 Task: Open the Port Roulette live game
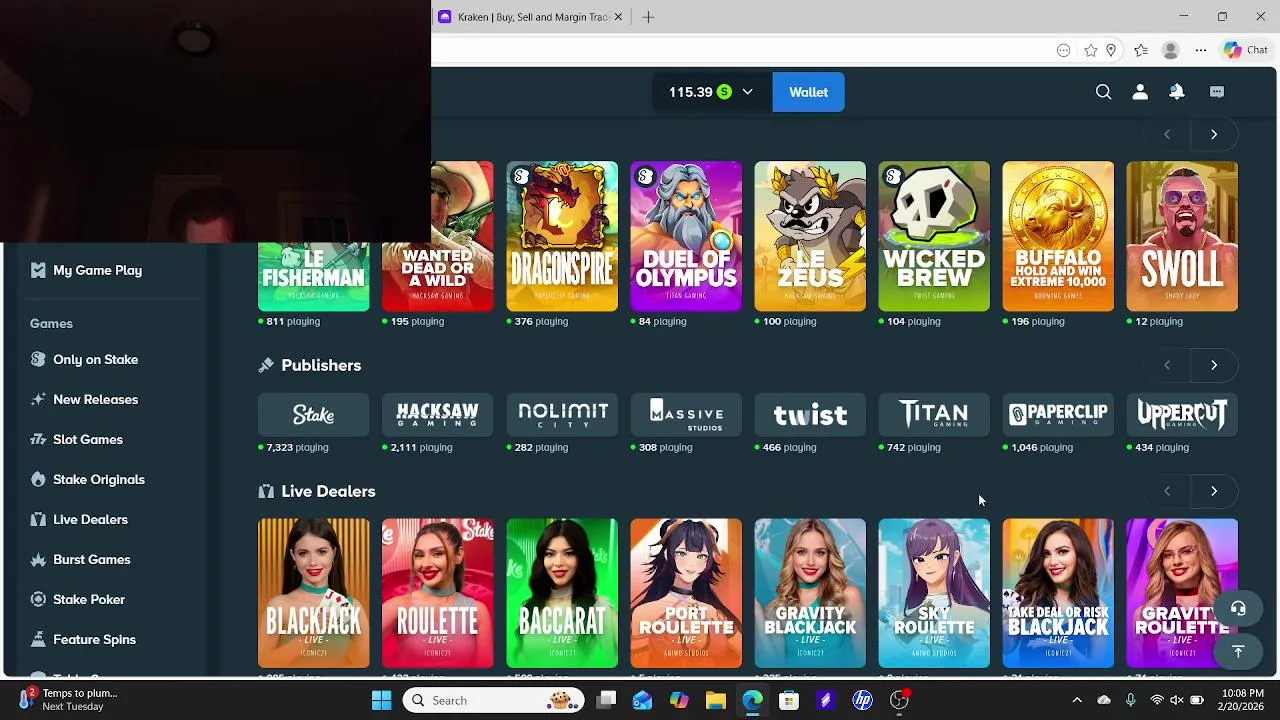(x=686, y=593)
